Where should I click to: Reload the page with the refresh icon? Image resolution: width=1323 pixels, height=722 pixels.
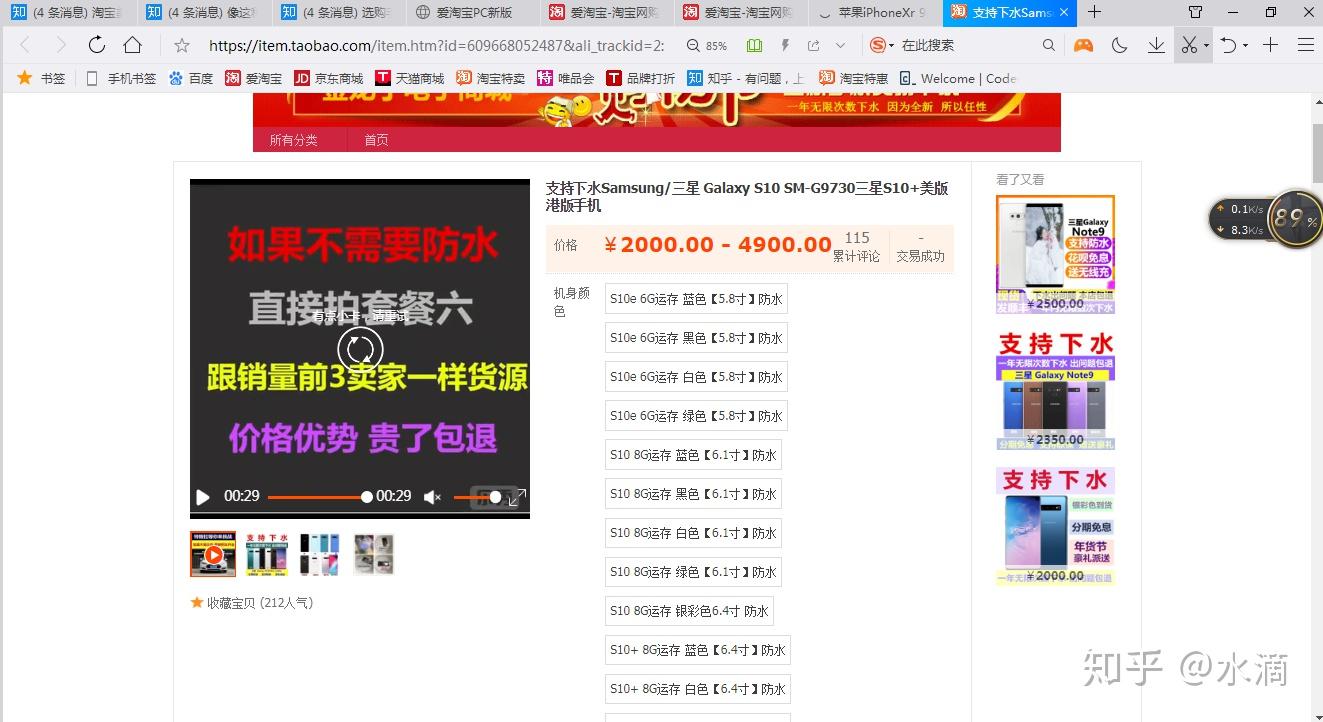97,45
